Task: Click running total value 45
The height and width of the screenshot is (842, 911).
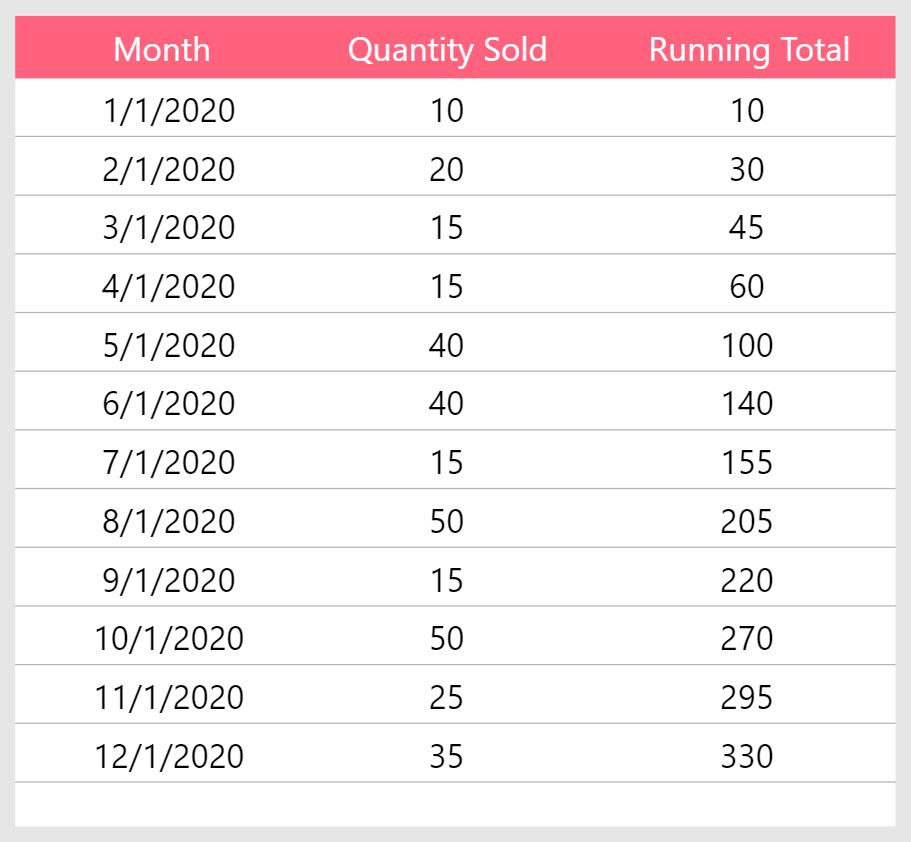Action: 747,227
